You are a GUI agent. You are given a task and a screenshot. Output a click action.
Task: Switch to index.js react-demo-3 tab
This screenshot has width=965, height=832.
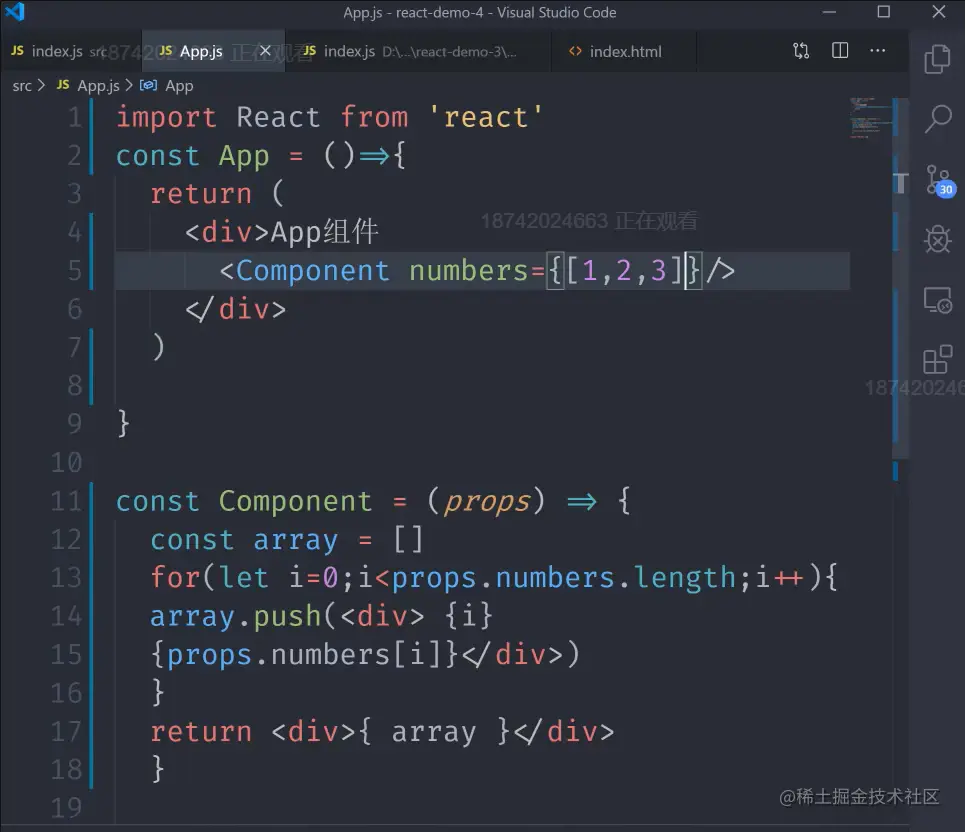(x=418, y=51)
